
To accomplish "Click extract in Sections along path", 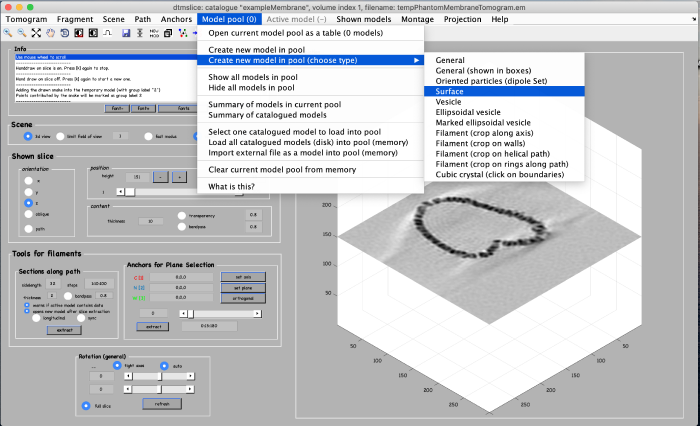I will [64, 330].
